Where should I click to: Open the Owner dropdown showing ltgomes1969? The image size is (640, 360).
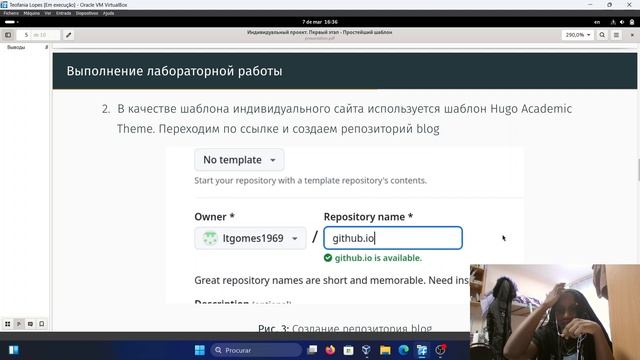(x=250, y=238)
